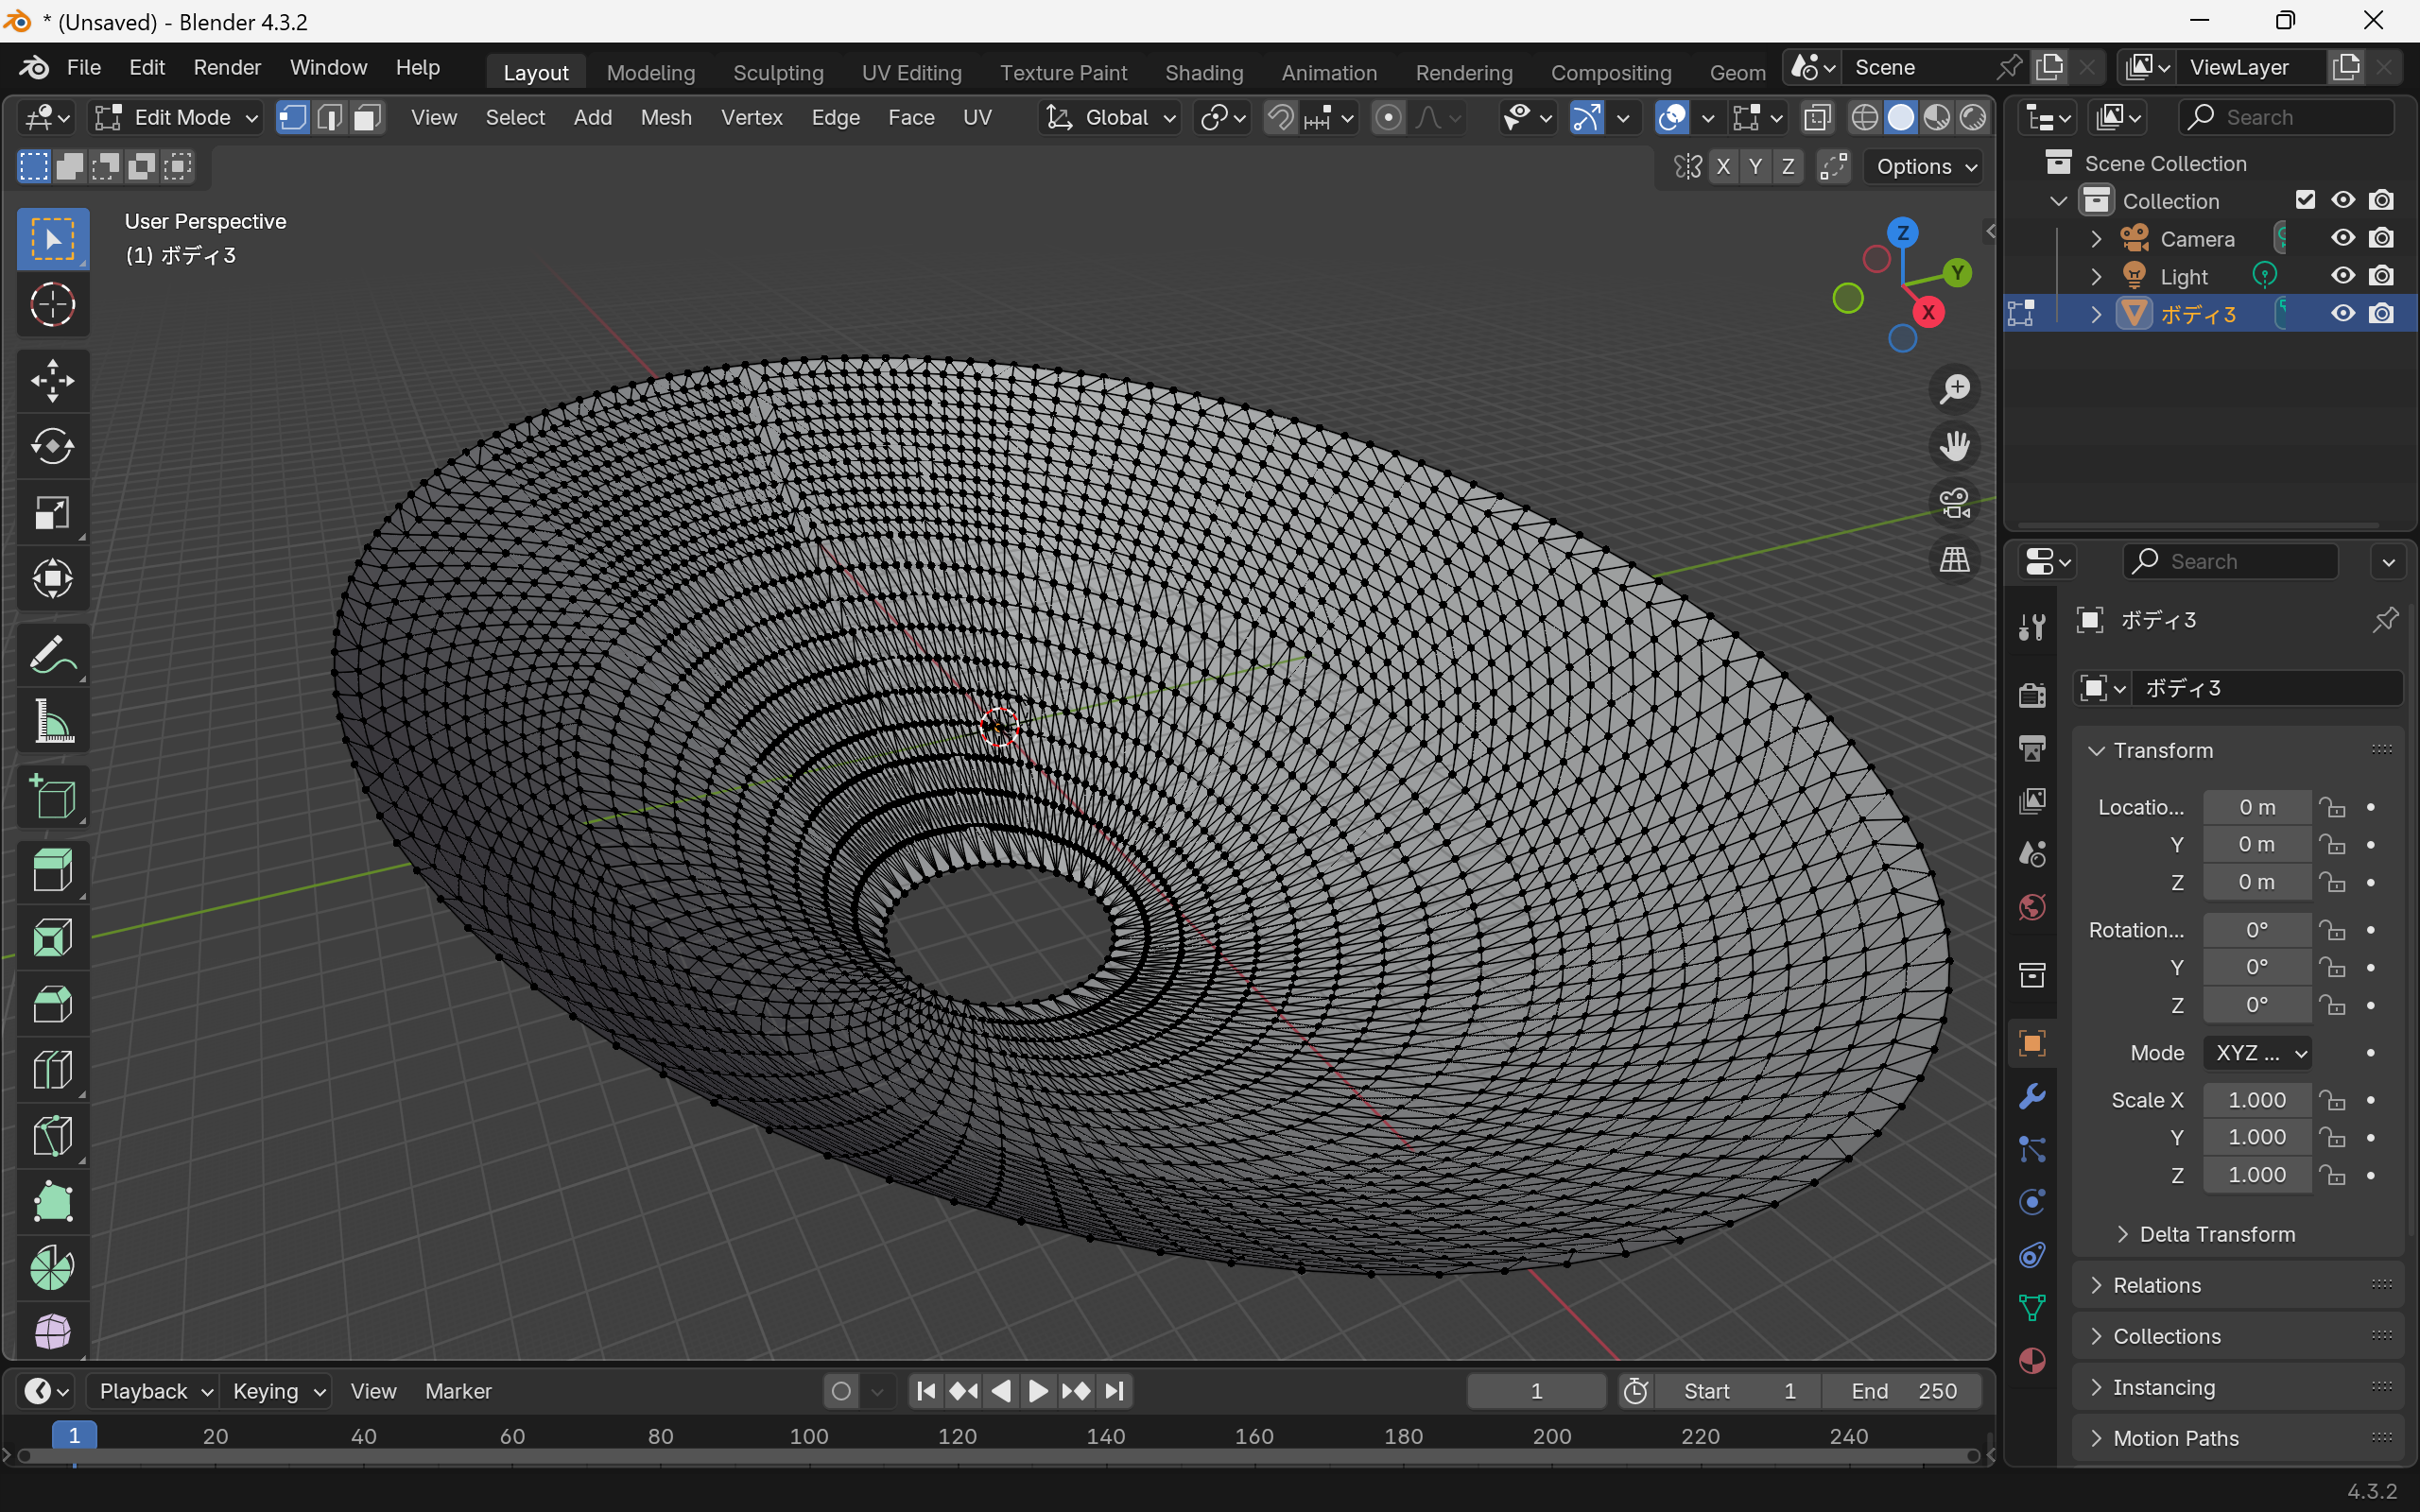
Task: Select the Inset Faces tool
Action: click(53, 937)
